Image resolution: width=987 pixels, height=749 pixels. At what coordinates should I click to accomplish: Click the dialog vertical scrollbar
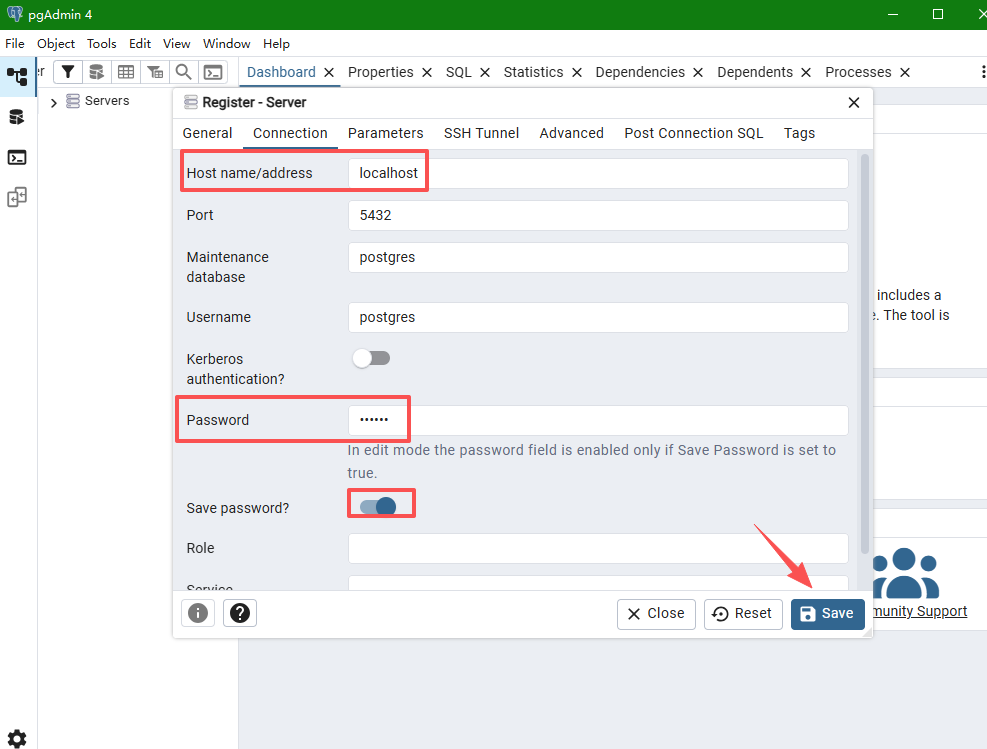pyautogui.click(x=865, y=354)
